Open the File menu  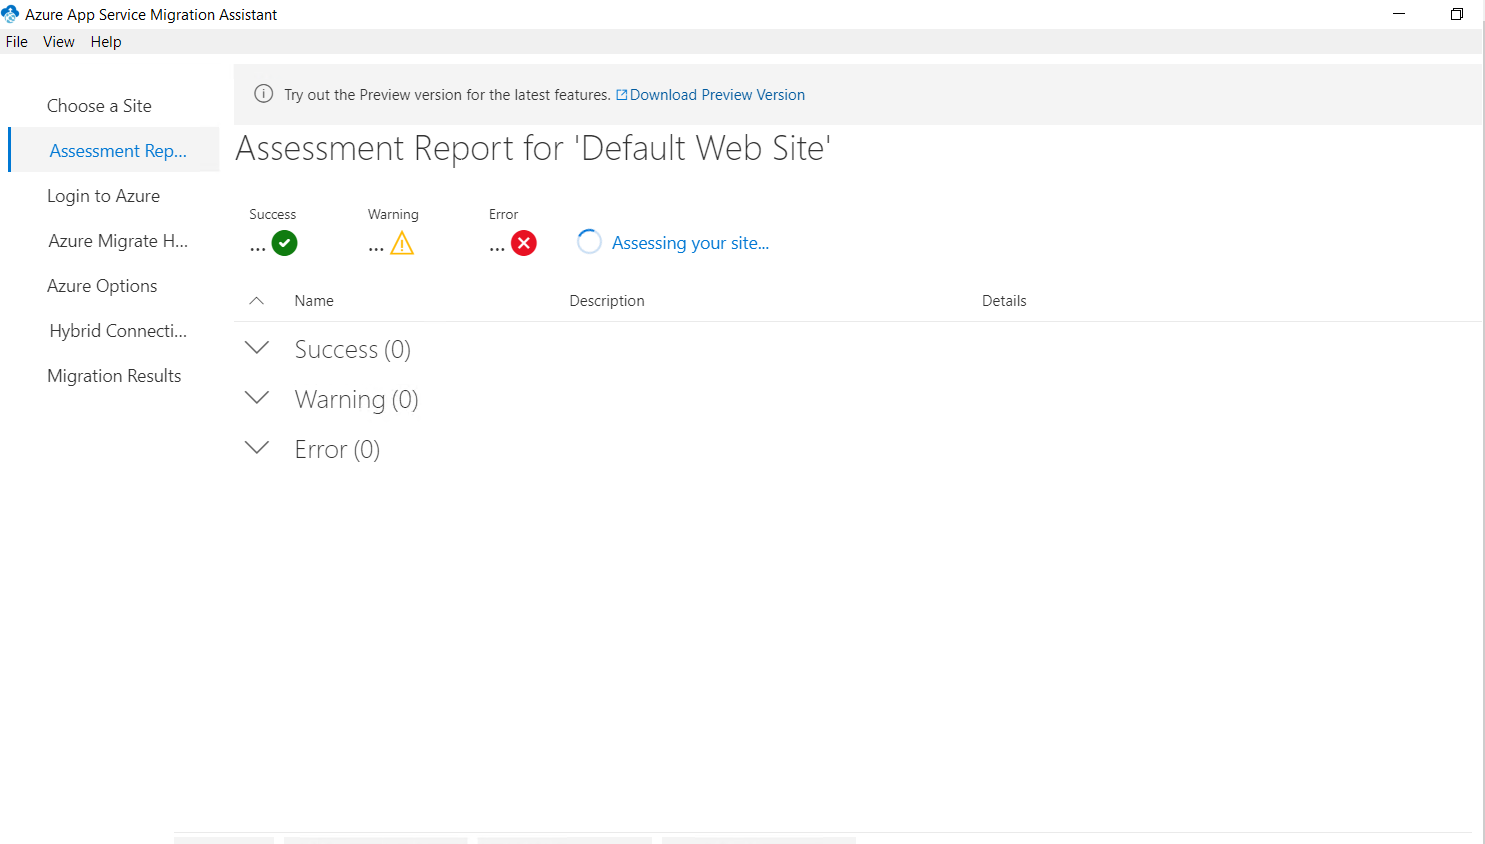pos(16,41)
